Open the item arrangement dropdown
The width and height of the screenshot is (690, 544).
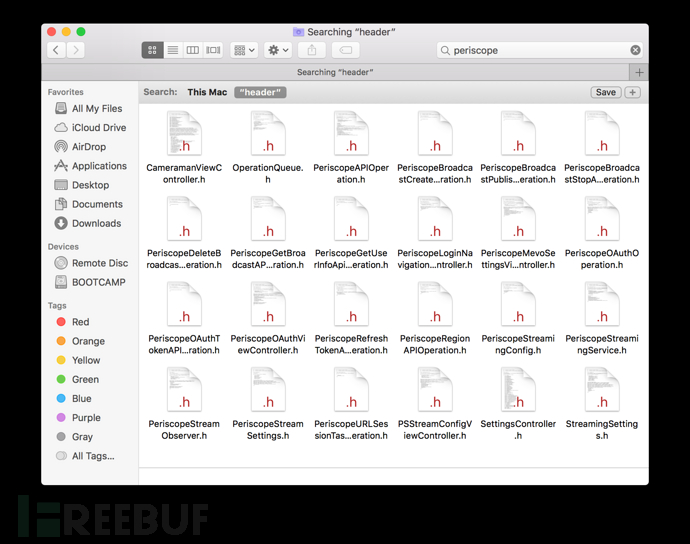[x=244, y=50]
